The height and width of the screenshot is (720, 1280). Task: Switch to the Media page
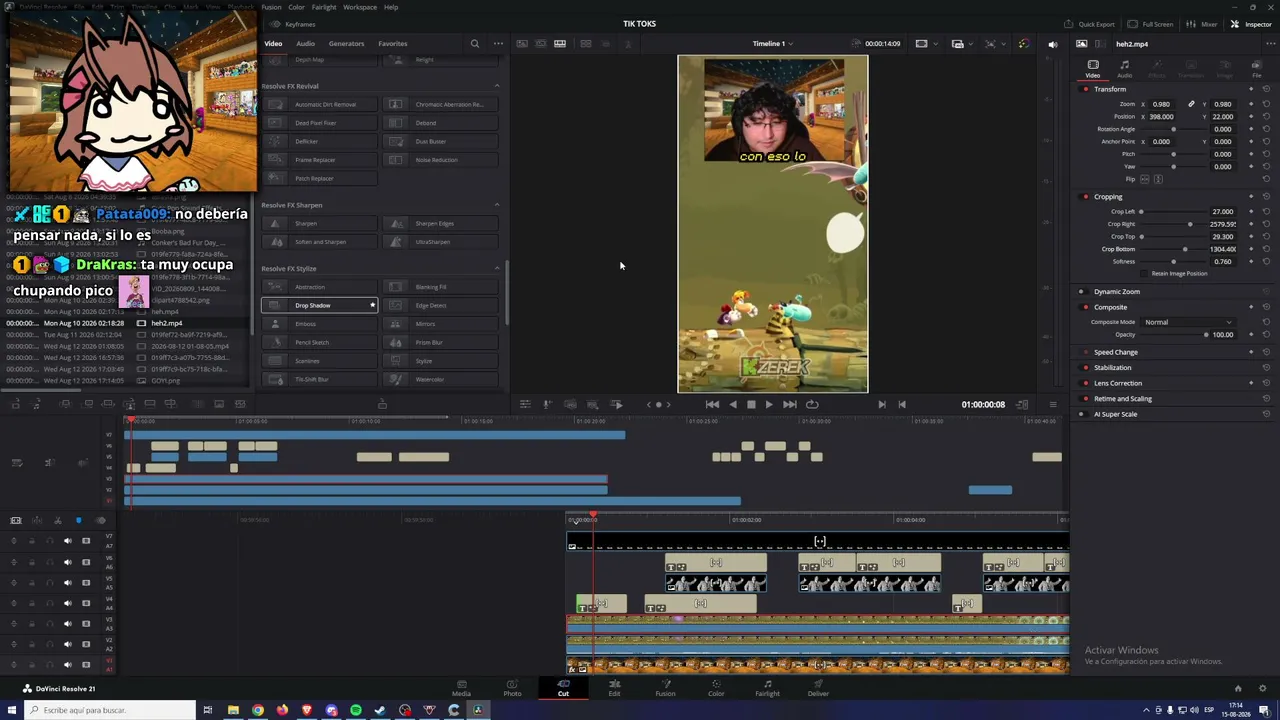pyautogui.click(x=461, y=688)
